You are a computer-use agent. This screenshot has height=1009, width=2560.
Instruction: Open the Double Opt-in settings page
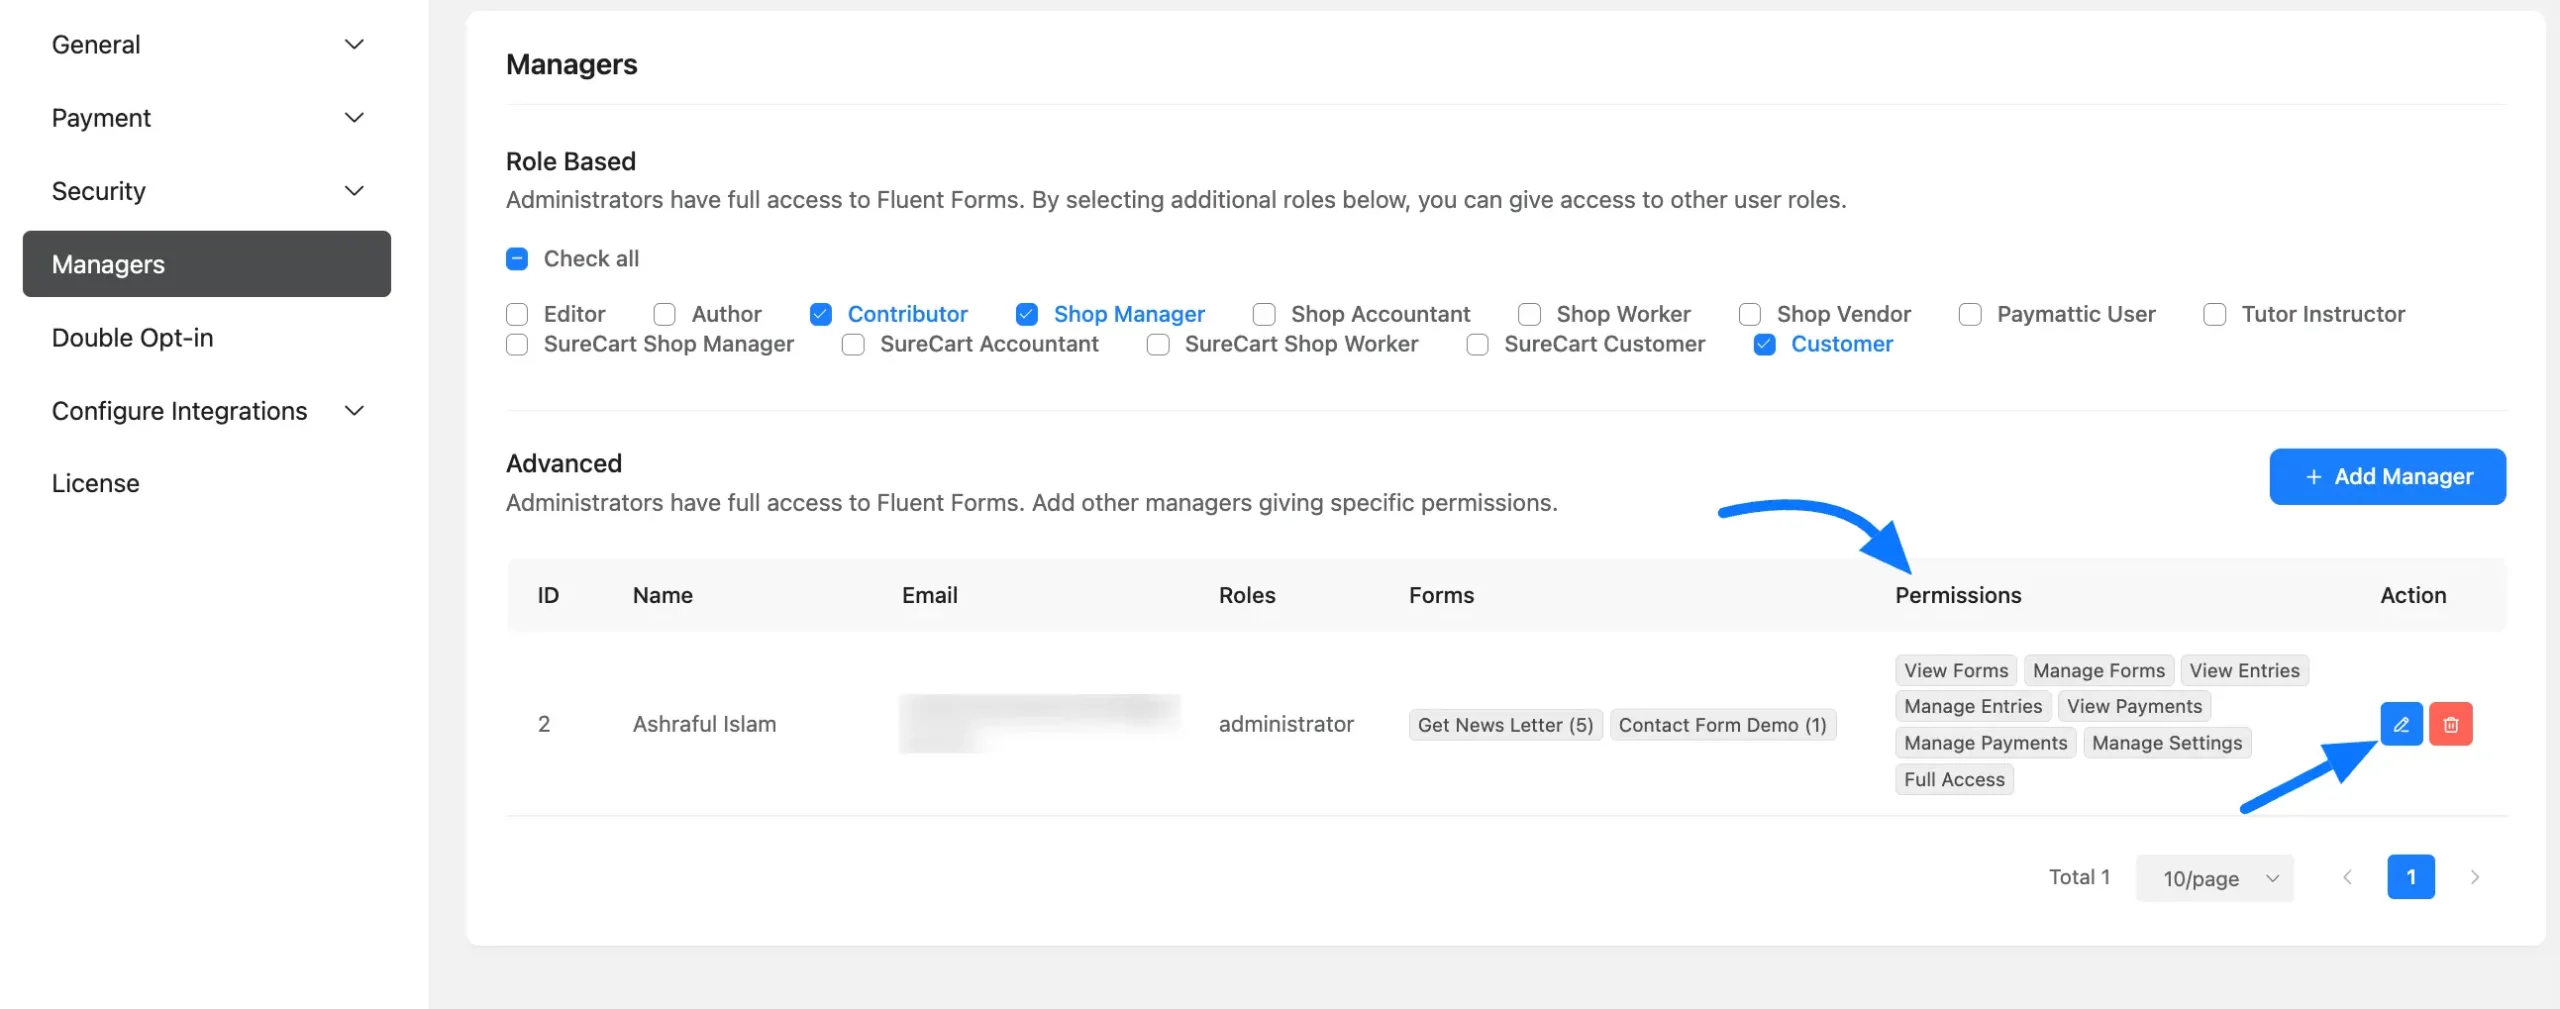point(133,338)
